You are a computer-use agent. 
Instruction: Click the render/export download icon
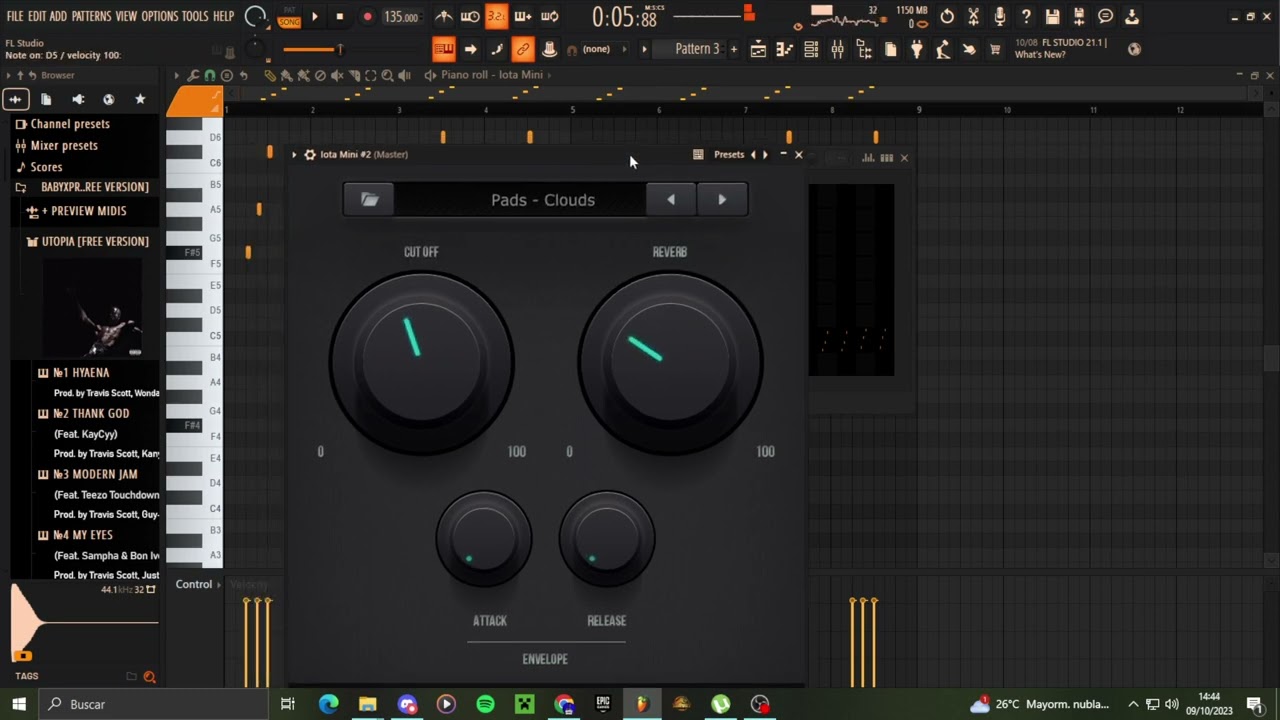point(1131,16)
